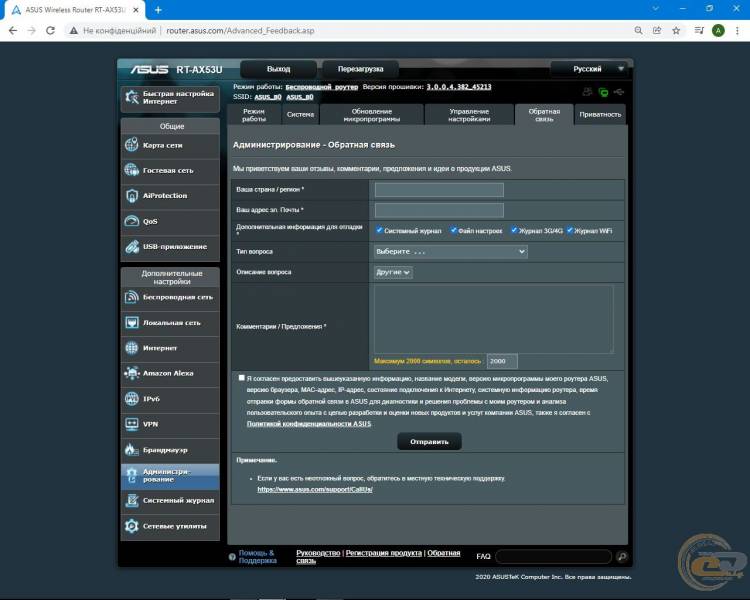The image size is (750, 600).
Task: Open the IPv6 icon
Action: (132, 399)
